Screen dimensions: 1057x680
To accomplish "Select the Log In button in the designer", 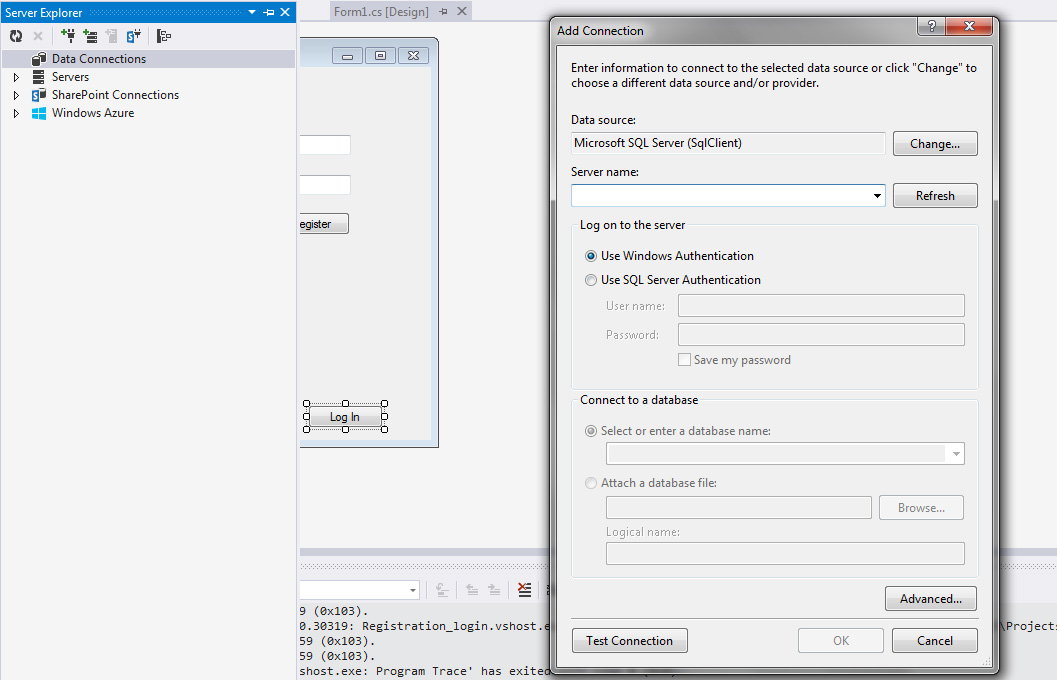I will 345,417.
